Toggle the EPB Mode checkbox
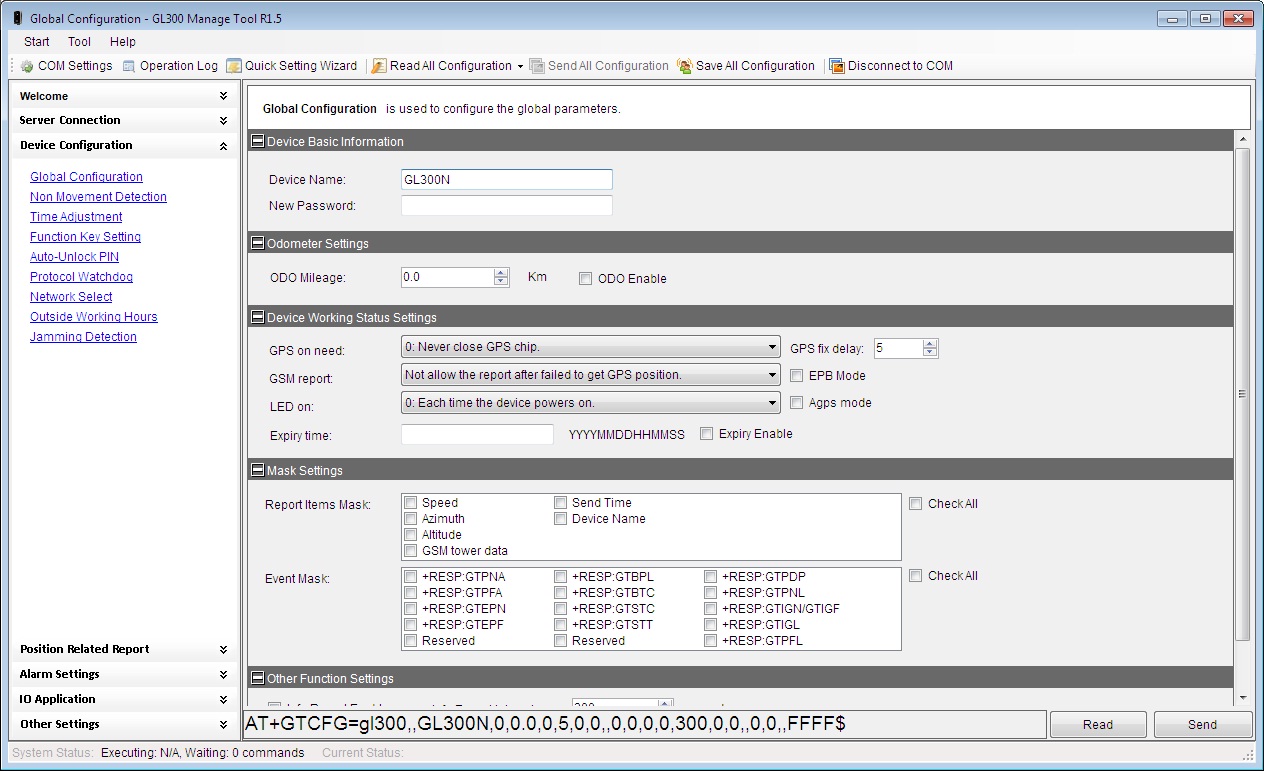Image resolution: width=1264 pixels, height=771 pixels. tap(797, 376)
